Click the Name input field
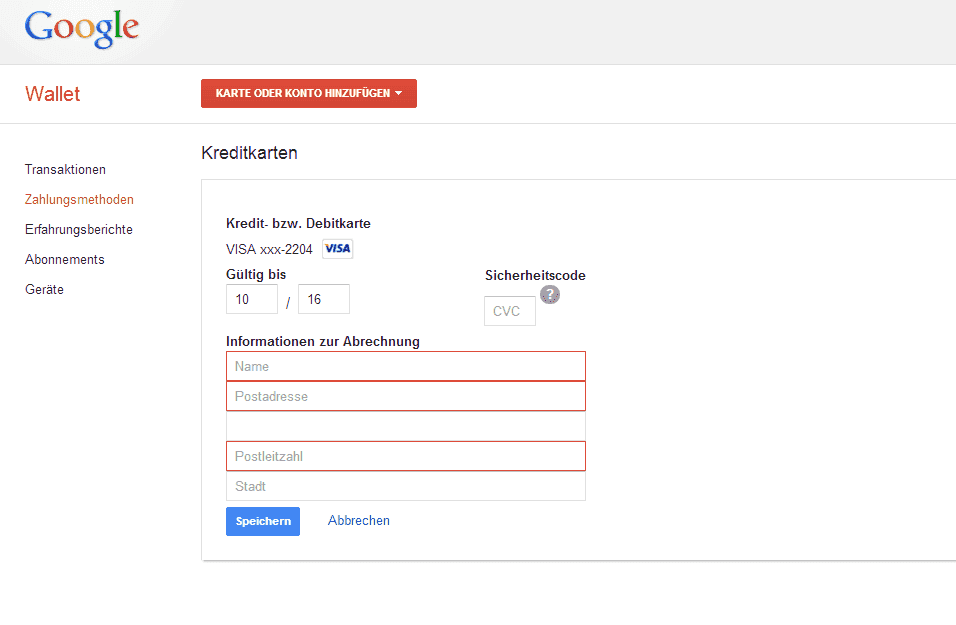 pyautogui.click(x=406, y=366)
